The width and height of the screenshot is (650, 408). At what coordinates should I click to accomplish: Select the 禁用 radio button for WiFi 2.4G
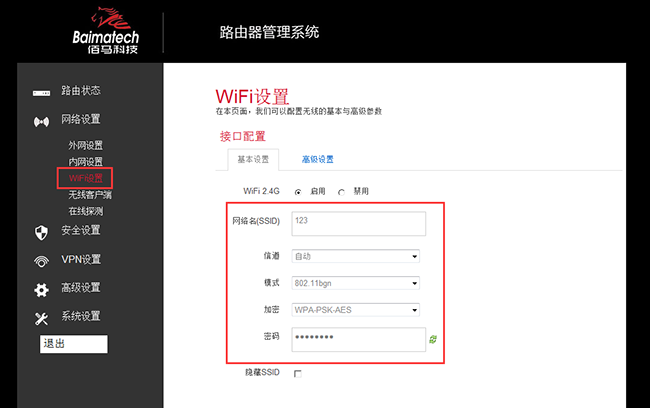tap(341, 191)
